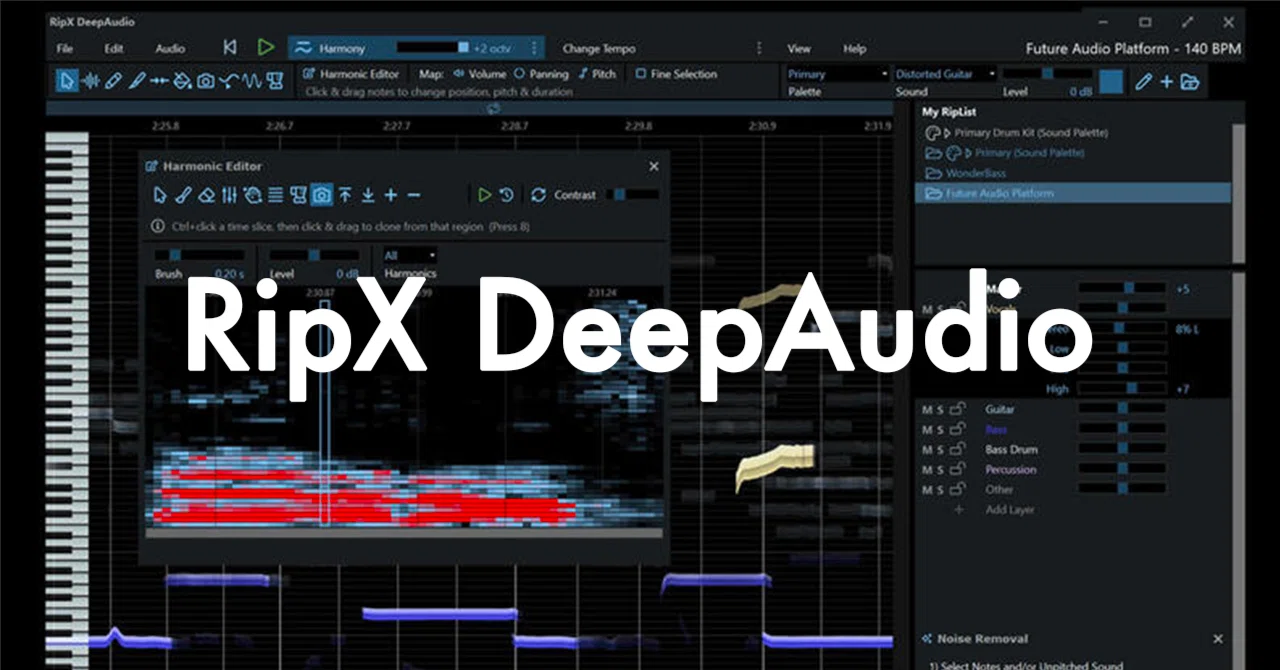Screen dimensions: 1280x670
Task: Click the Harmonic Editor toolbar button
Action: [351, 74]
